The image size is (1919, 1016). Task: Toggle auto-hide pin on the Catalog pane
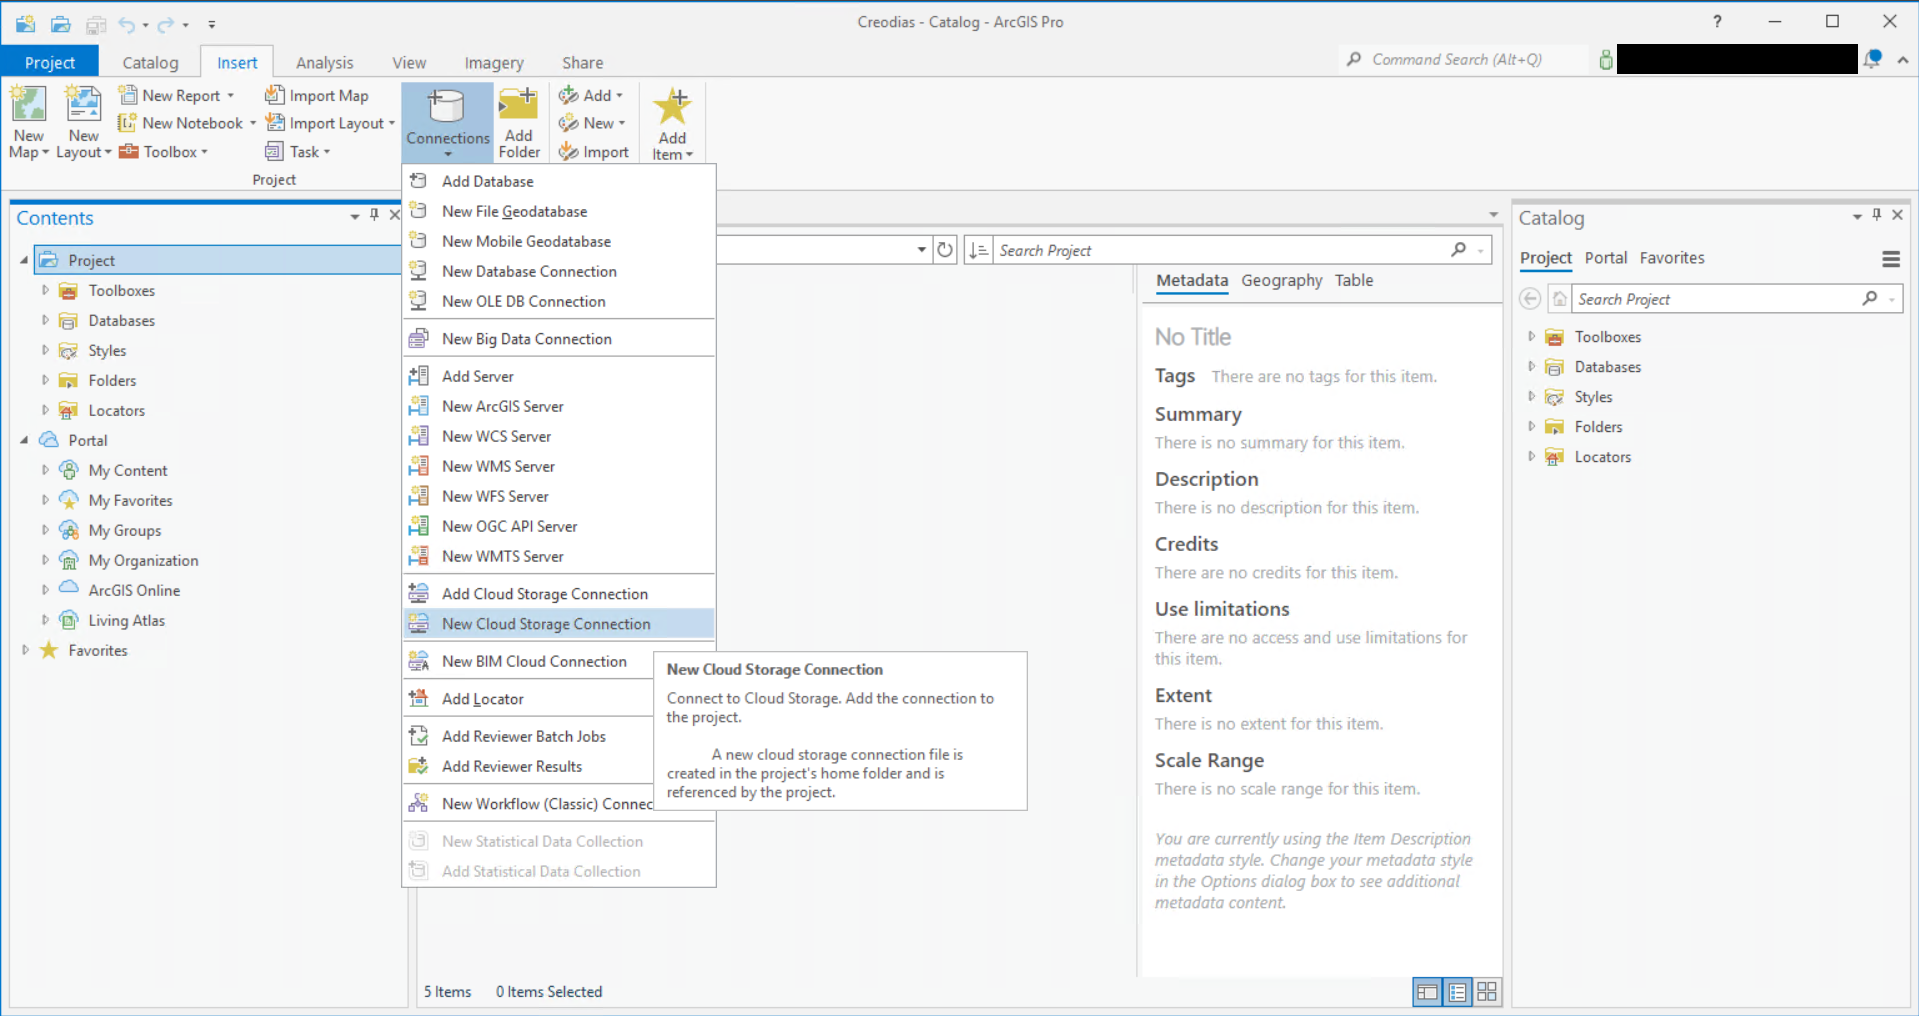click(1877, 216)
